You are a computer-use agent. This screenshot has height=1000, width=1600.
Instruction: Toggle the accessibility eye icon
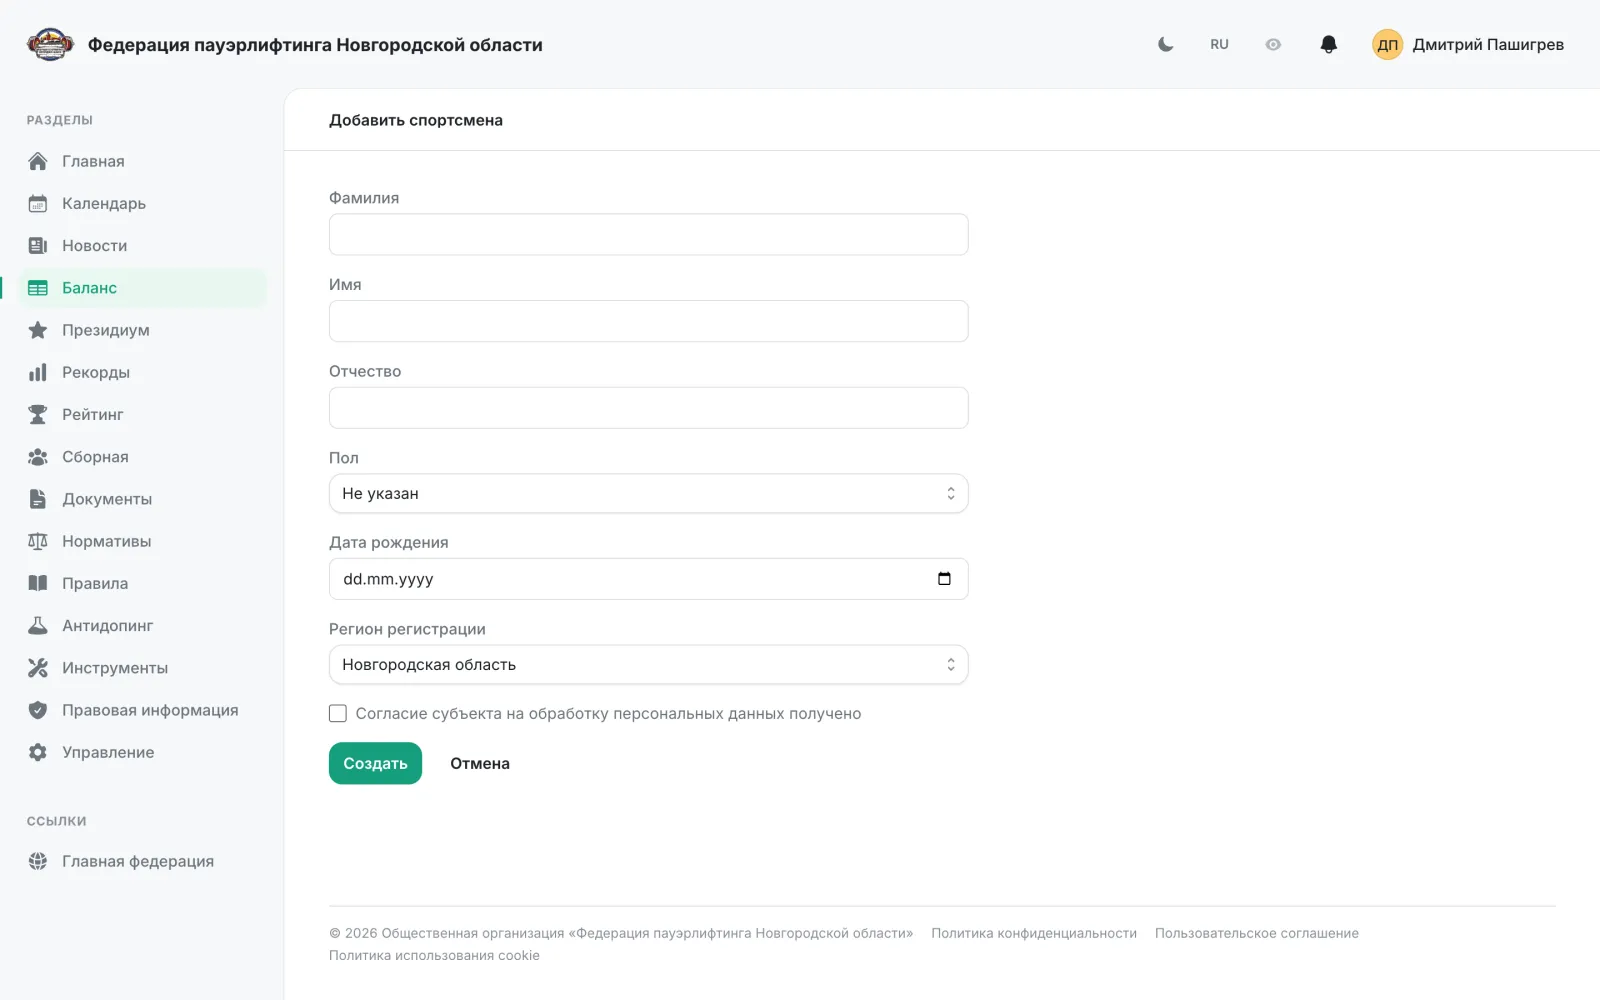pyautogui.click(x=1273, y=44)
